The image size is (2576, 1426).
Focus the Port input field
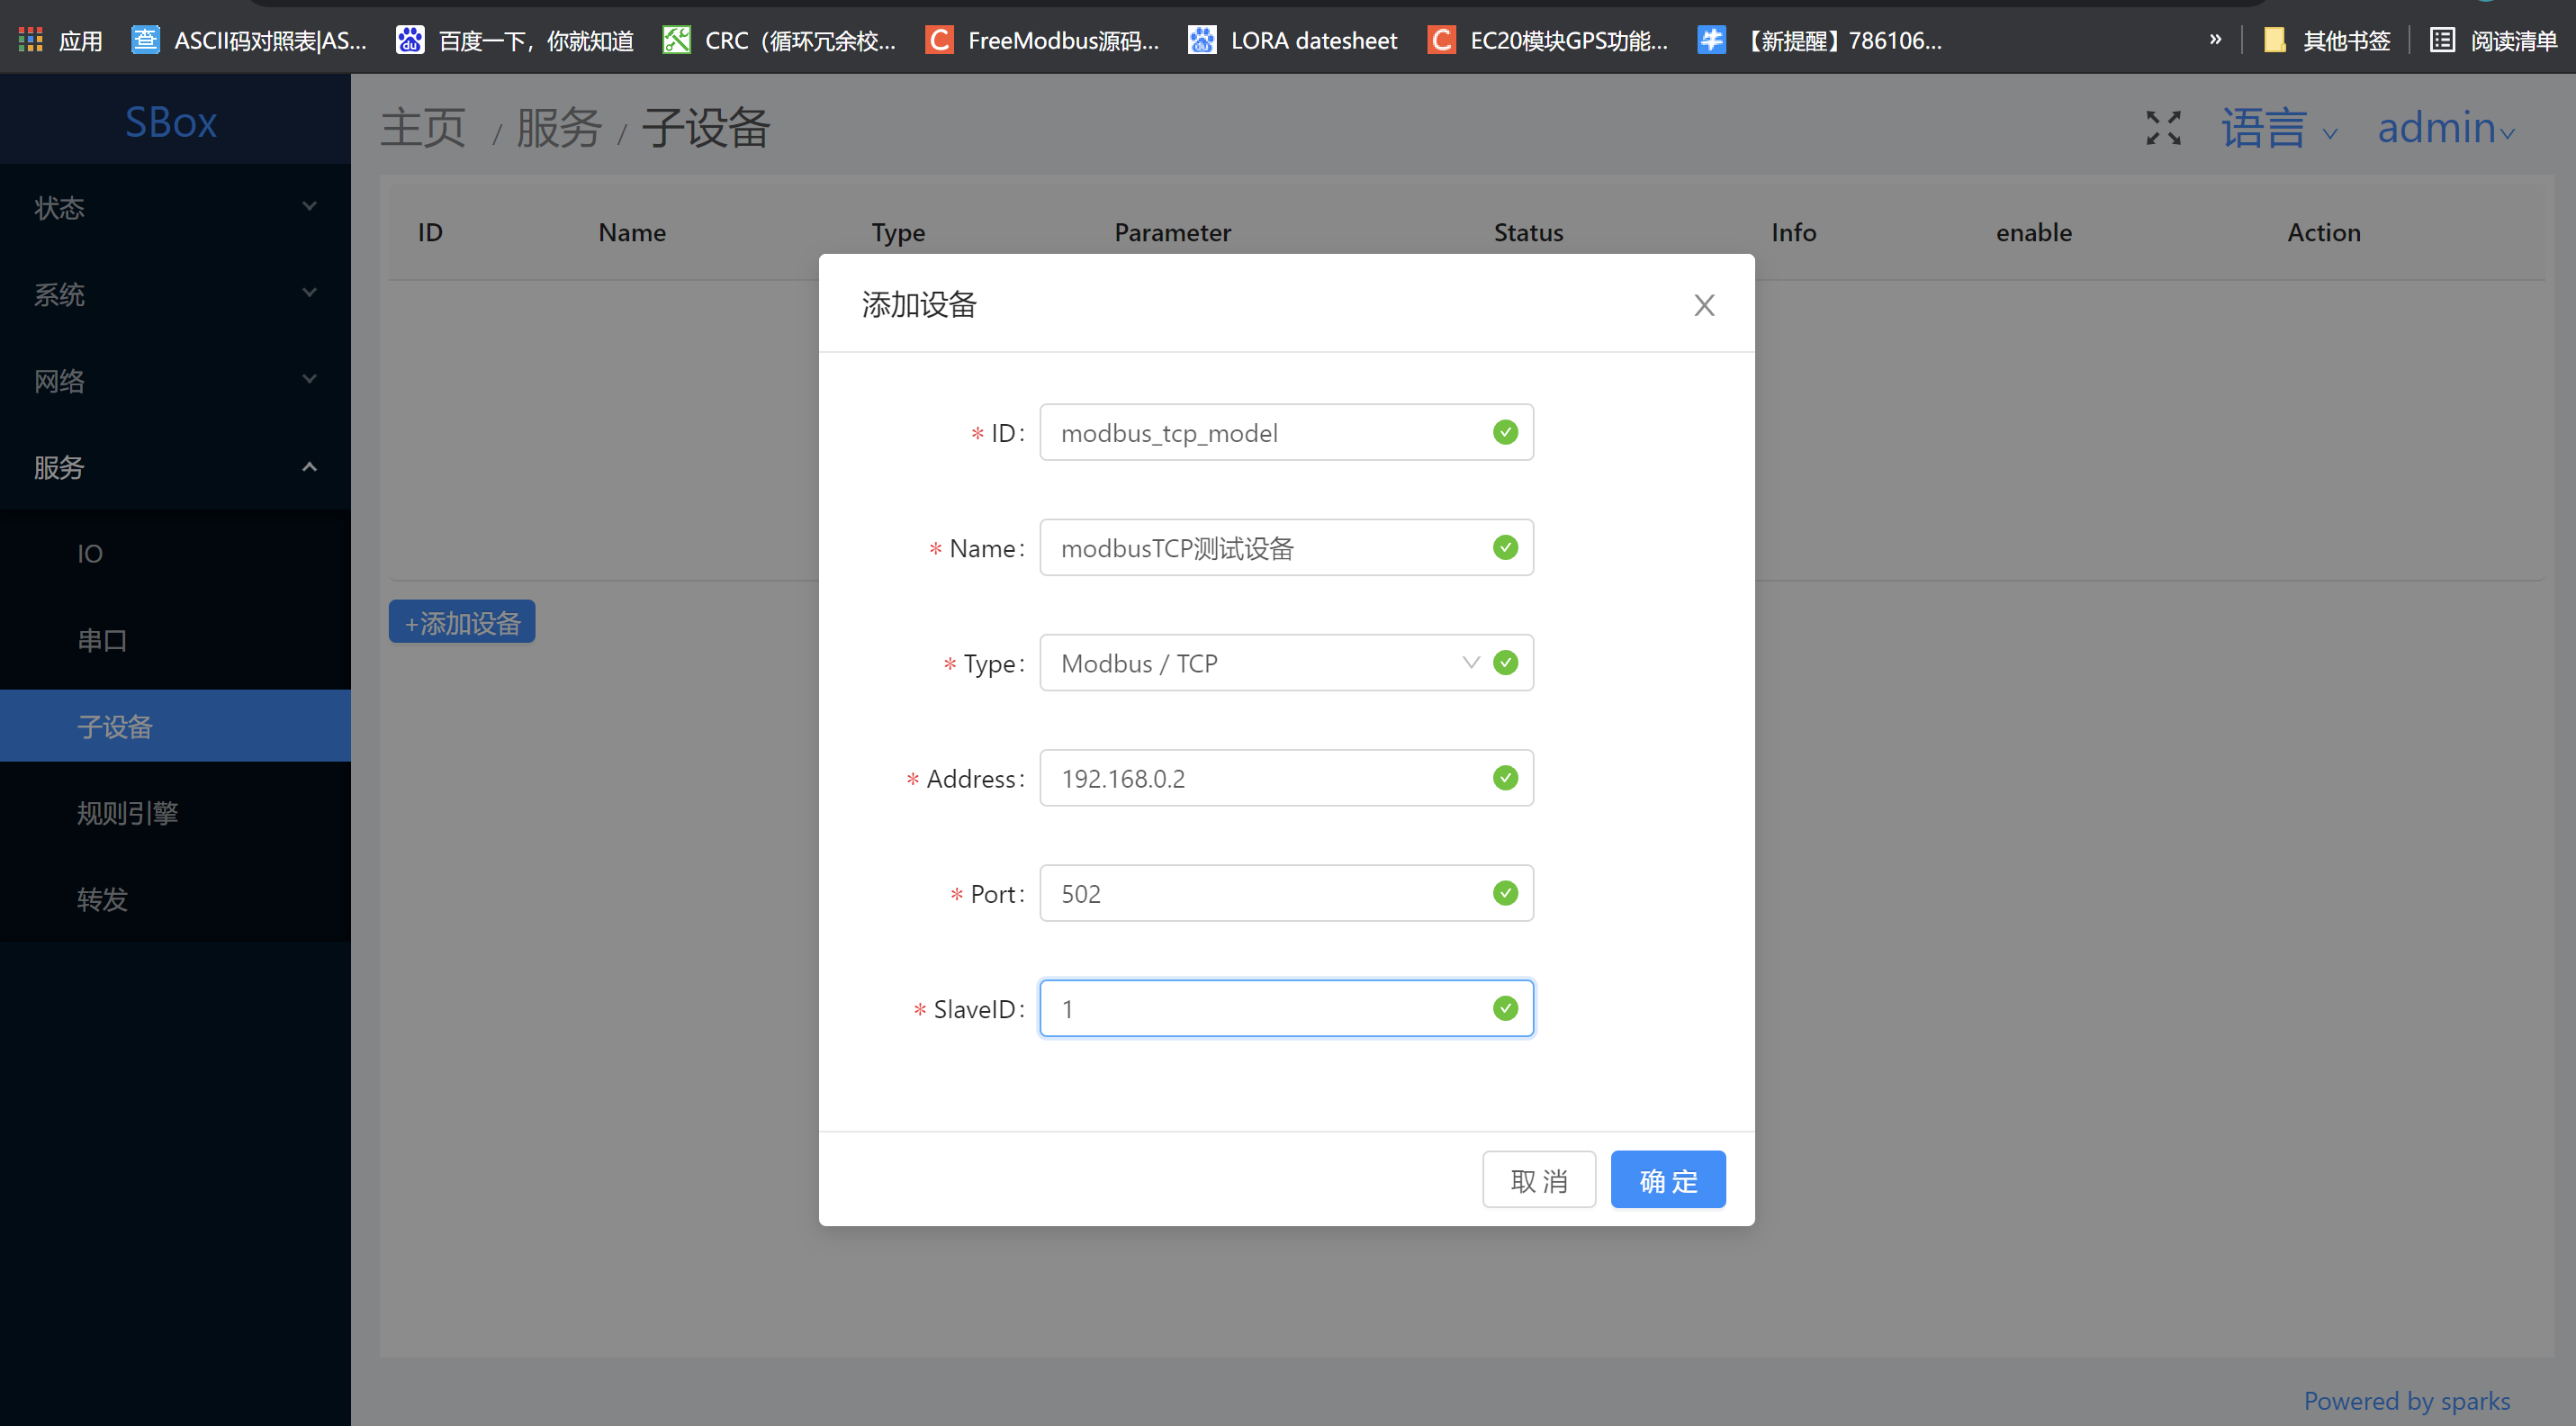click(x=1286, y=893)
